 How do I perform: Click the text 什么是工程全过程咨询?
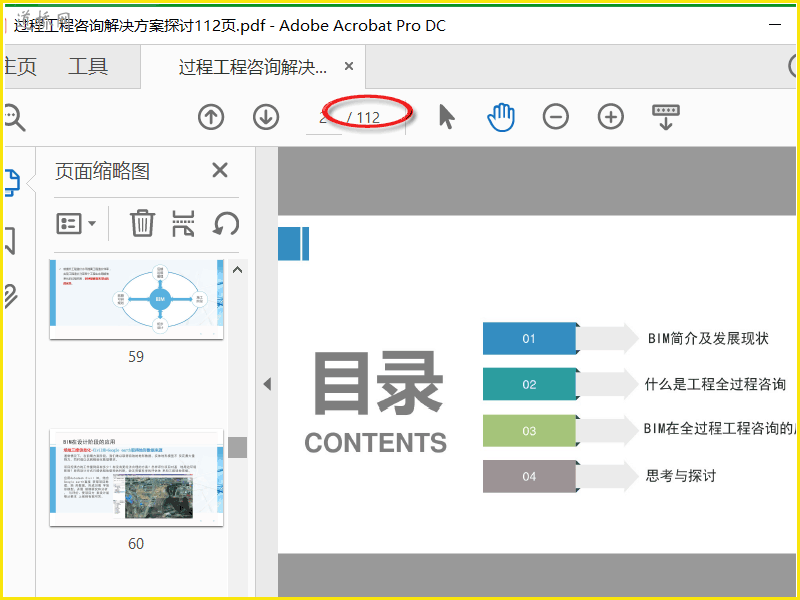(715, 384)
